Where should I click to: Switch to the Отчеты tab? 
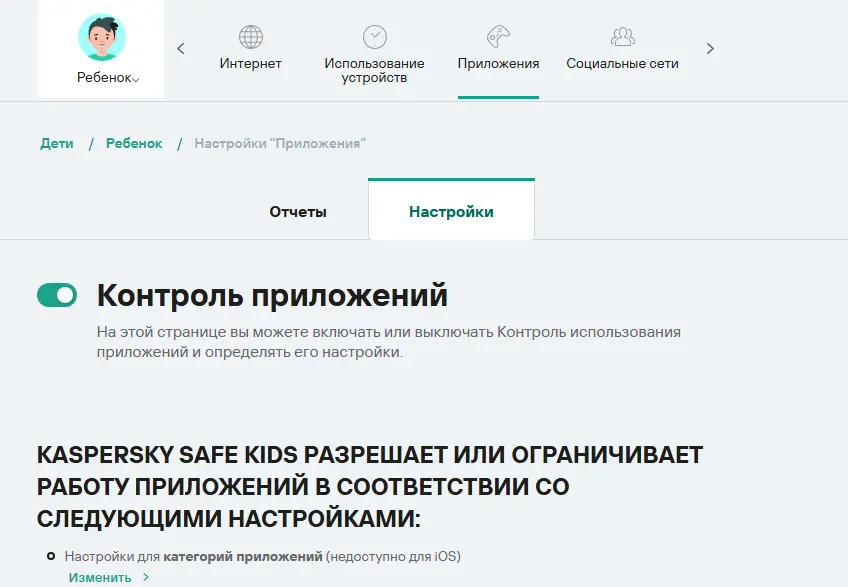pos(298,212)
